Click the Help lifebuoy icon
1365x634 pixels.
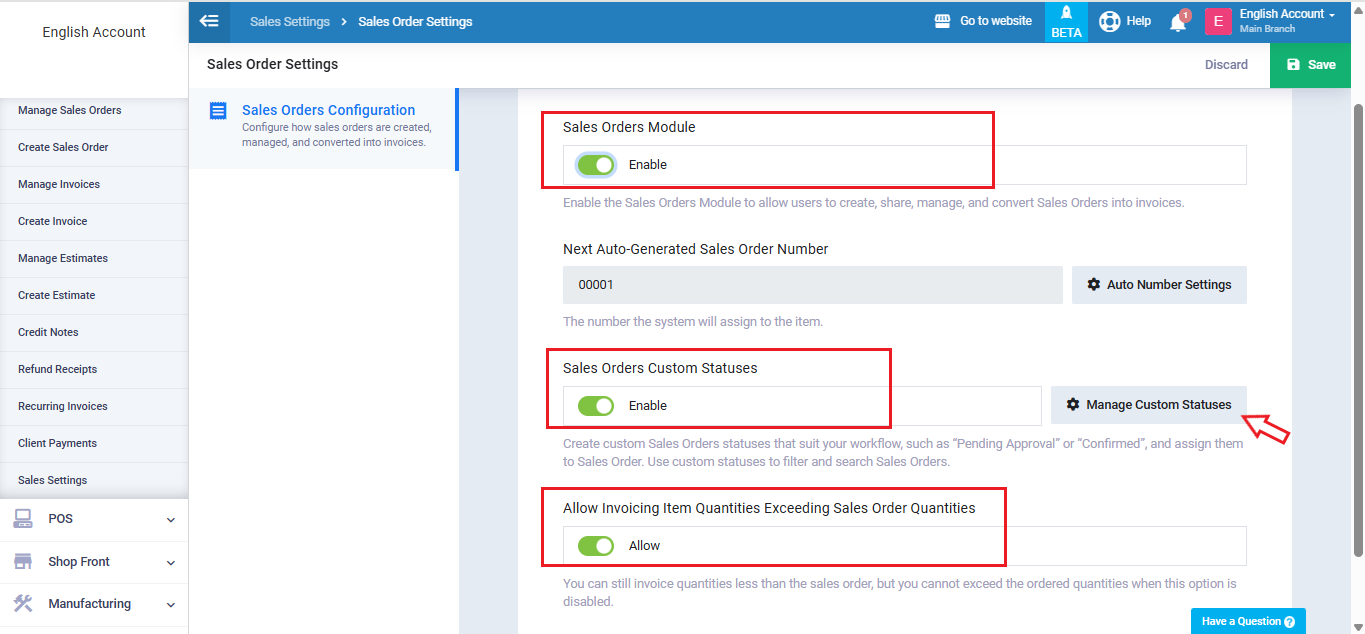pos(1109,21)
